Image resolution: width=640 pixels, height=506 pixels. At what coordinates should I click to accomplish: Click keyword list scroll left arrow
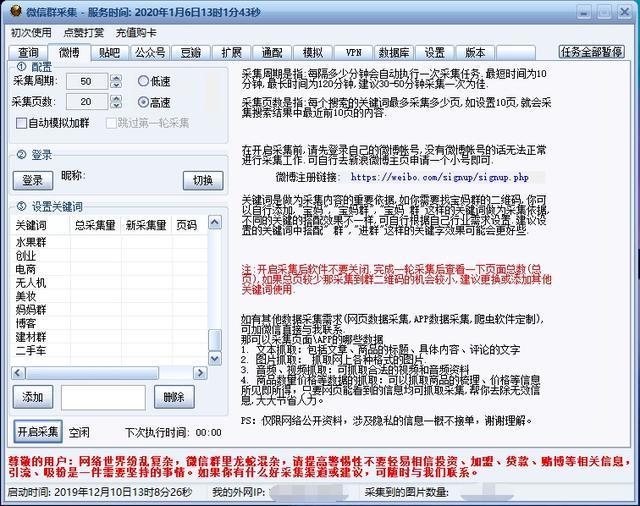click(x=18, y=373)
